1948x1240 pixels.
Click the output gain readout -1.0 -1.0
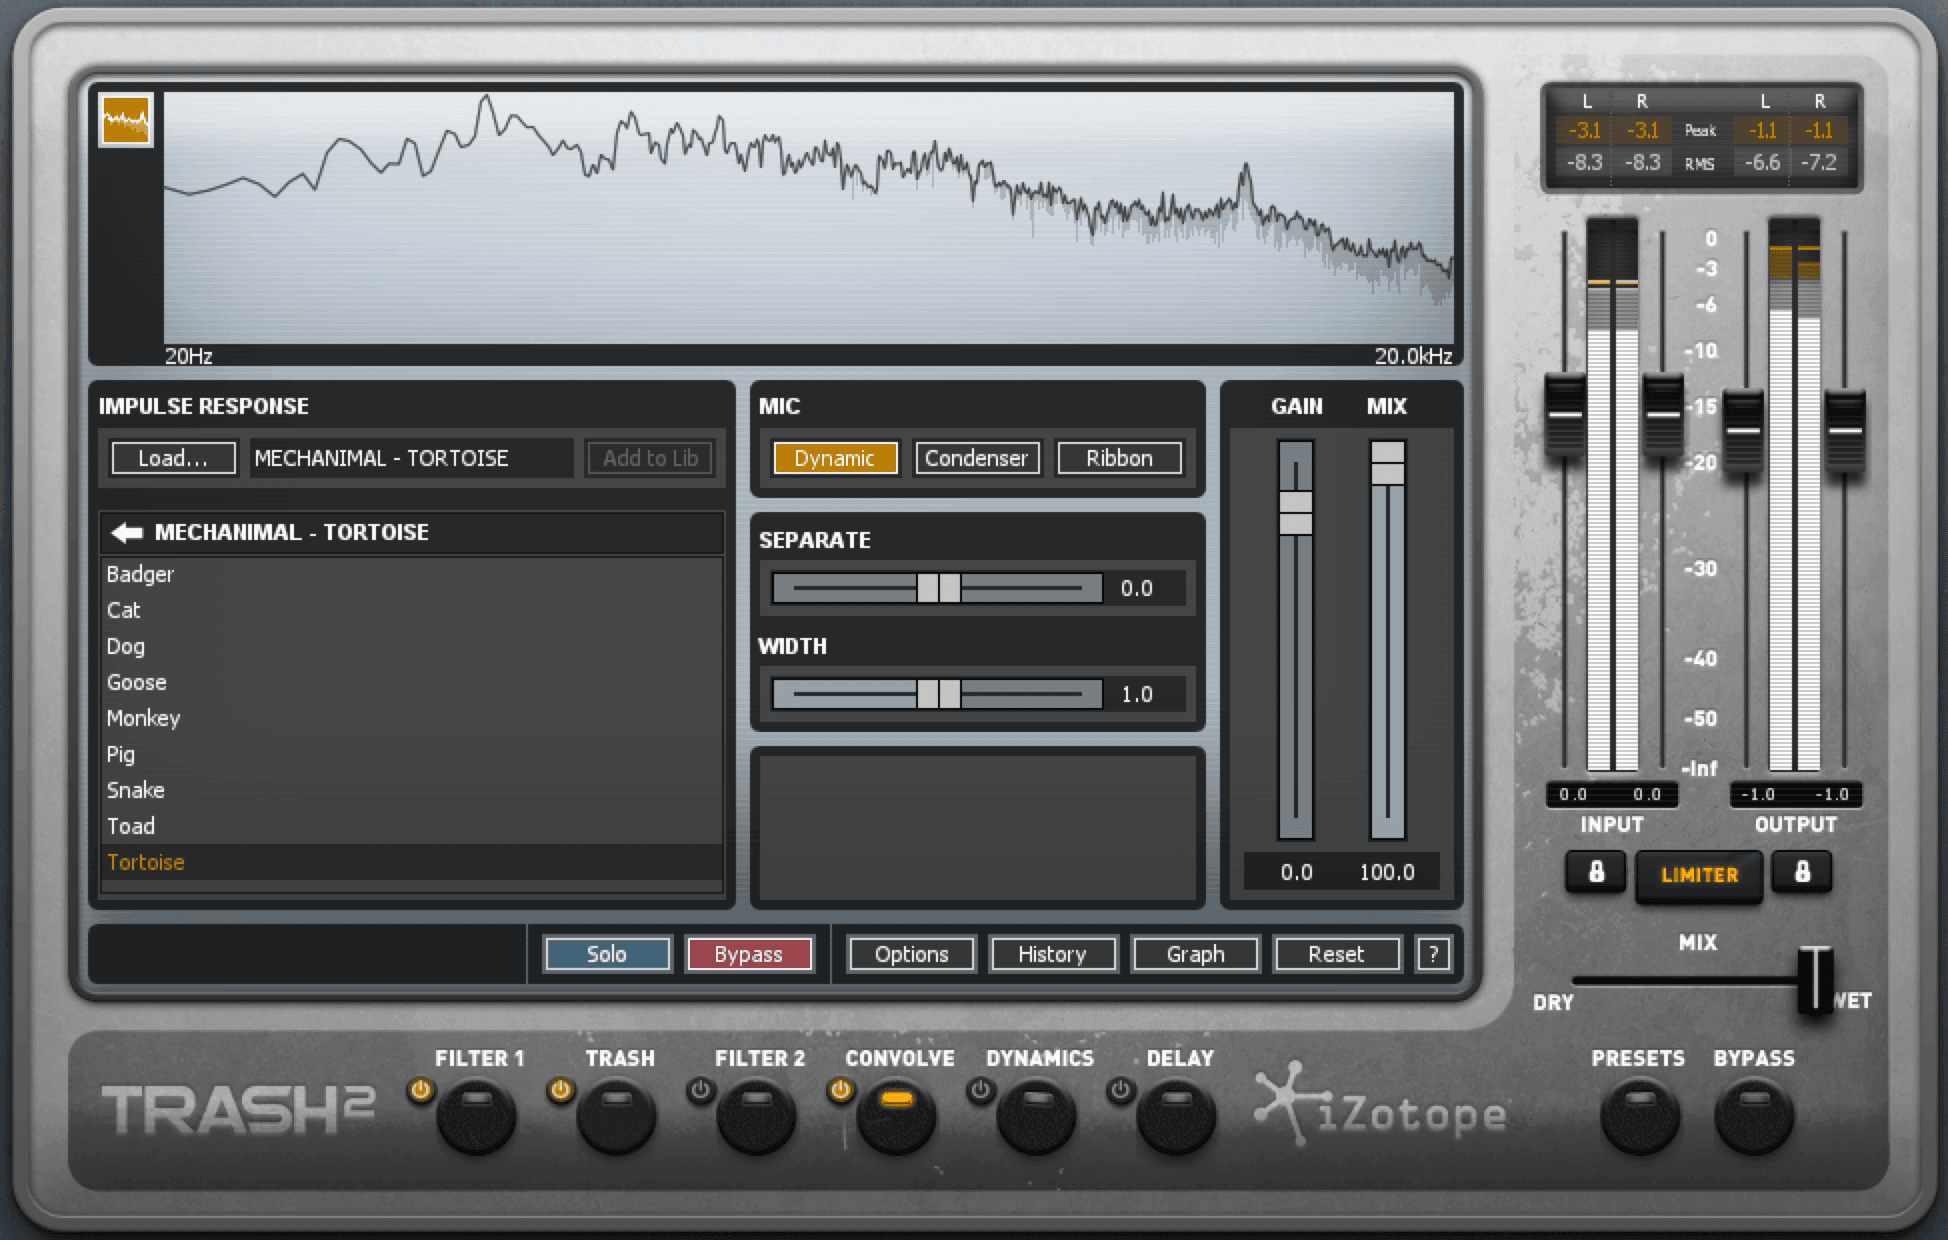[1796, 794]
